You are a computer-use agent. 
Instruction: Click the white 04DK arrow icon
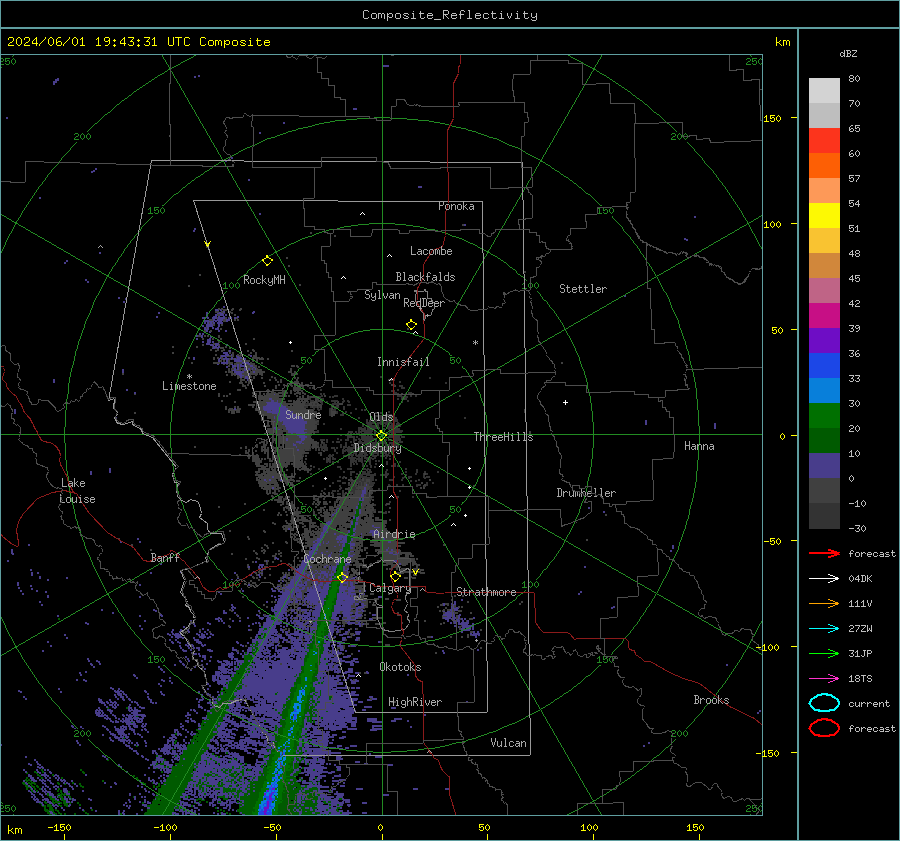coord(824,578)
